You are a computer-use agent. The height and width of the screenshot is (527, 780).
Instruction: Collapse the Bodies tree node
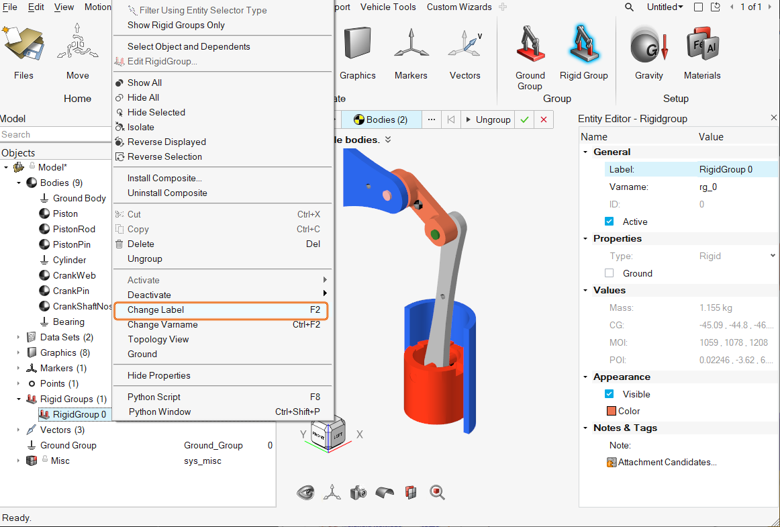19,183
